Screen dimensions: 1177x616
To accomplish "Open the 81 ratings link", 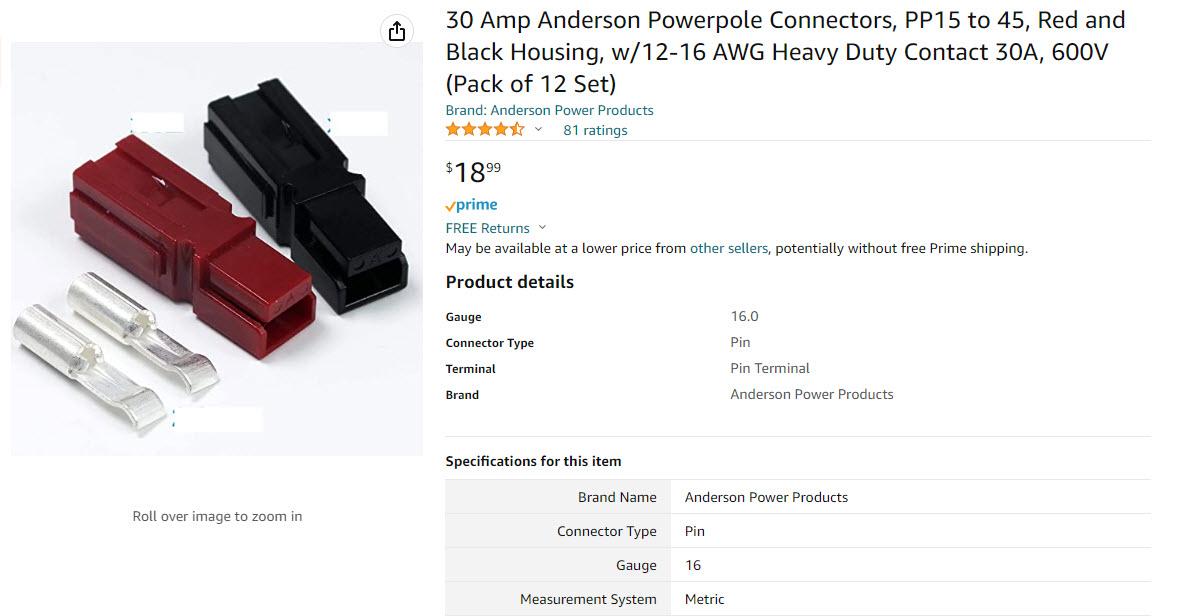I will tap(595, 130).
